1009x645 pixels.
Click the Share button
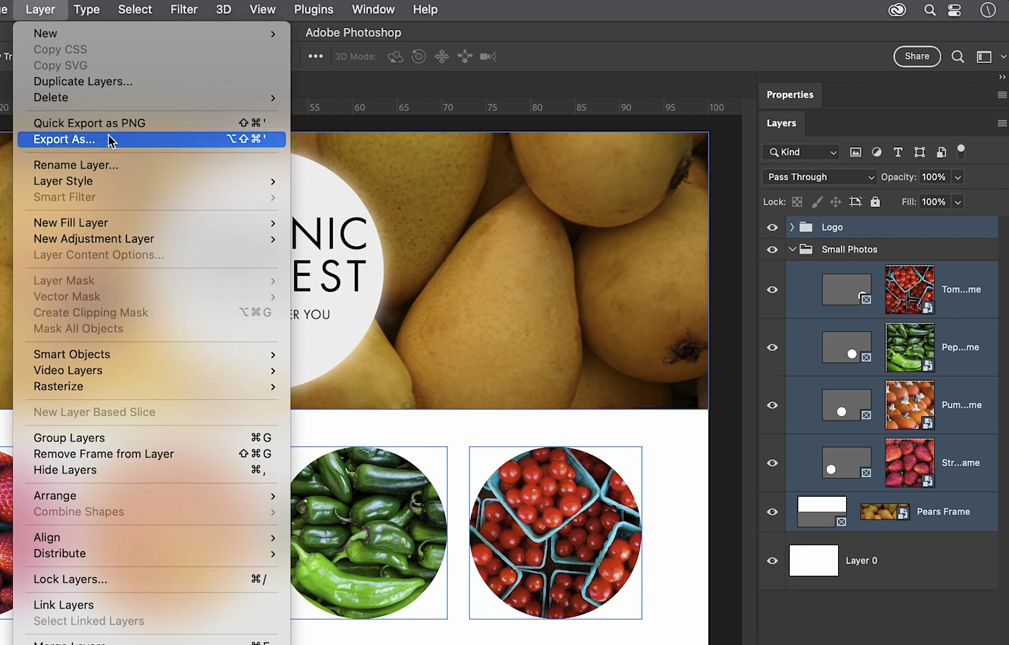coord(917,57)
